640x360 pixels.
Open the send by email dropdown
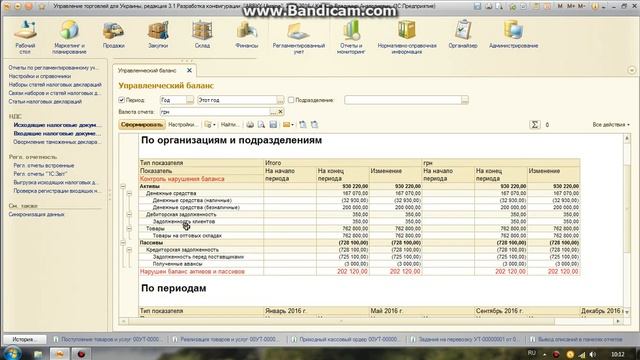coord(288,124)
